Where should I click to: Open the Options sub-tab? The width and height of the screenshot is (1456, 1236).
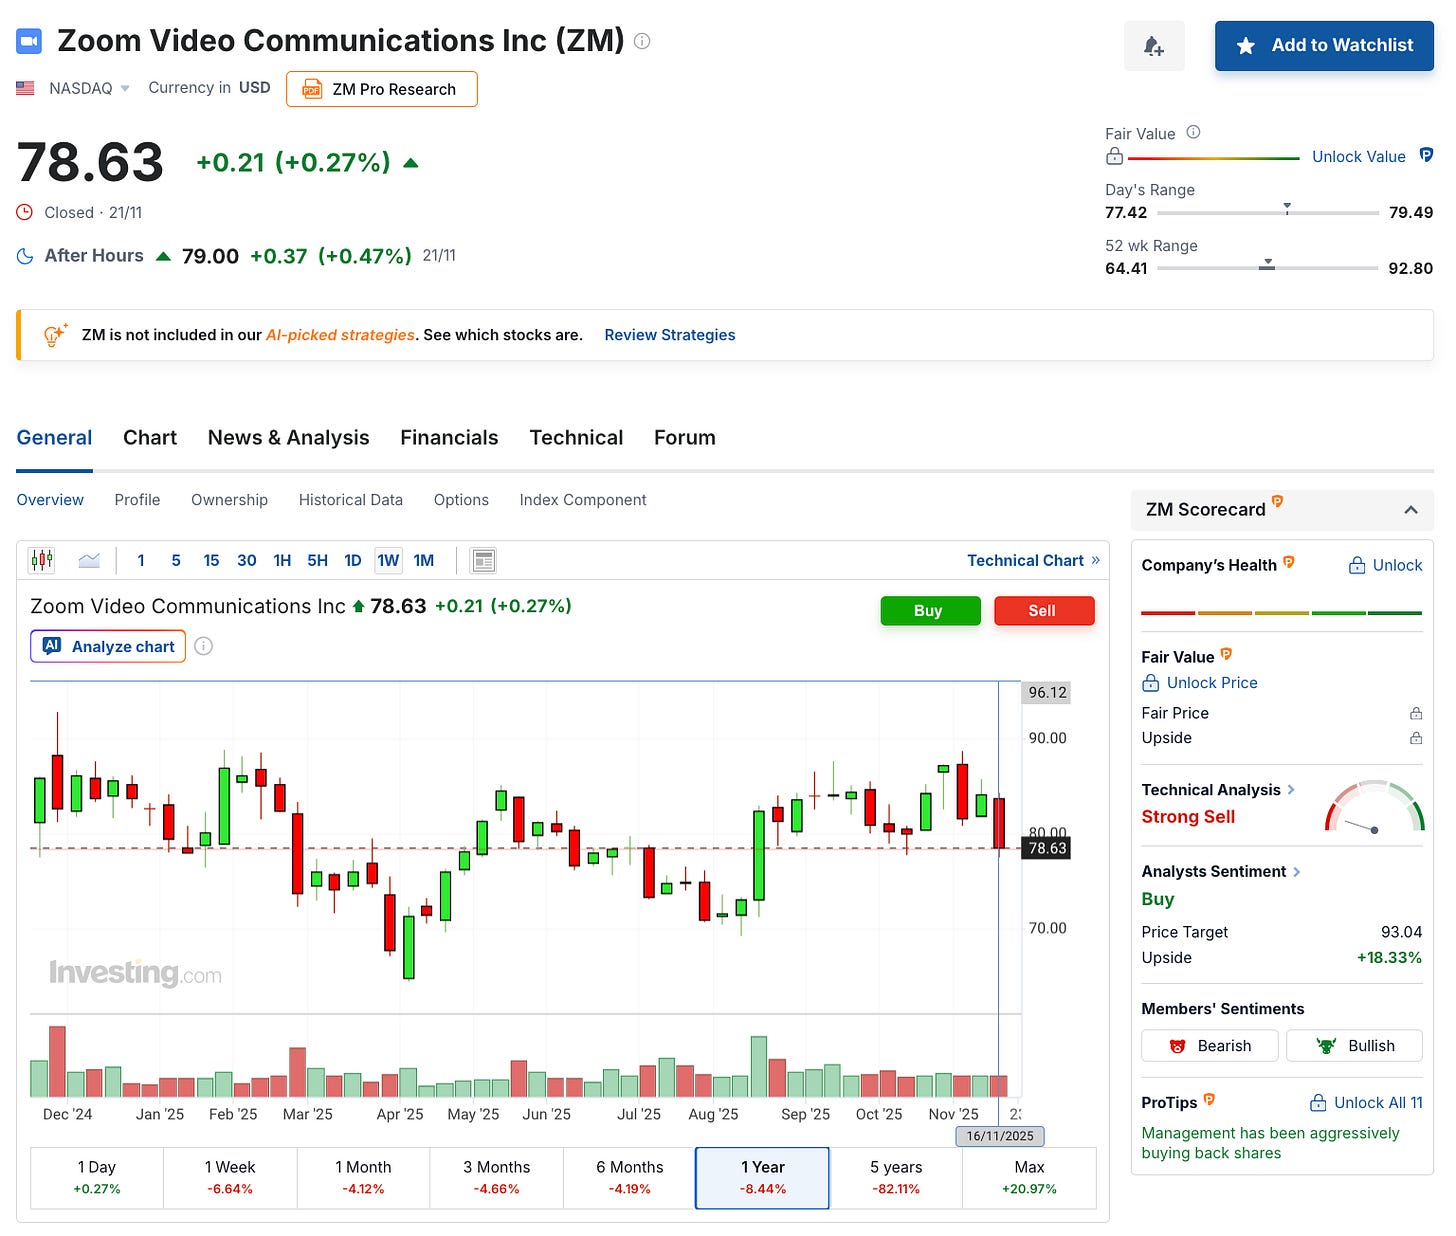461,500
